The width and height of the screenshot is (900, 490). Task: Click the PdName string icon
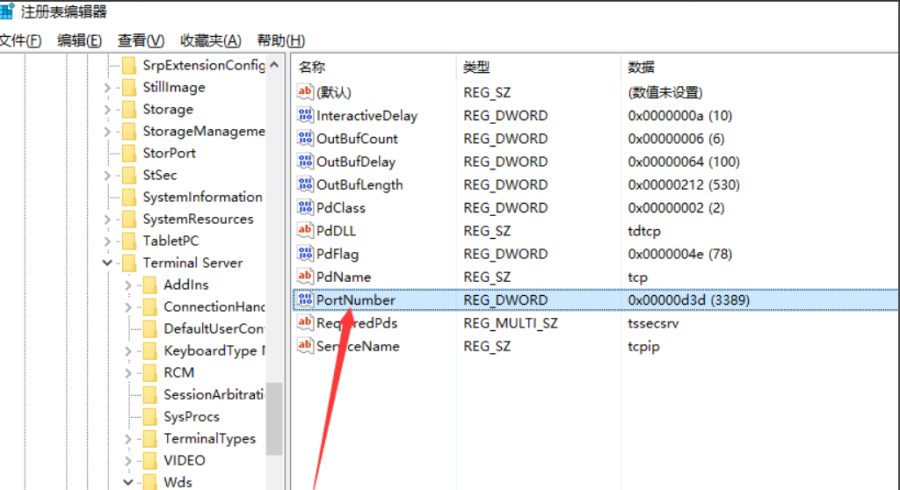coord(306,277)
